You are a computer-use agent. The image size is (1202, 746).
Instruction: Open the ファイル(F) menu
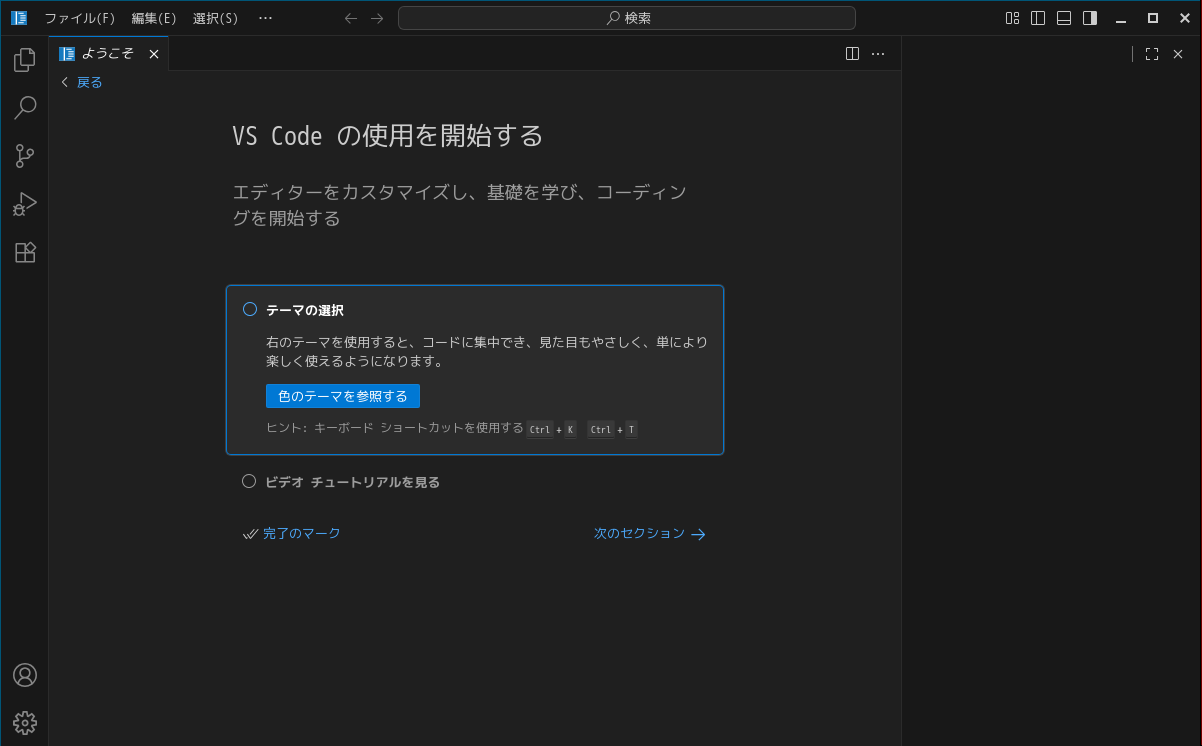pos(79,18)
